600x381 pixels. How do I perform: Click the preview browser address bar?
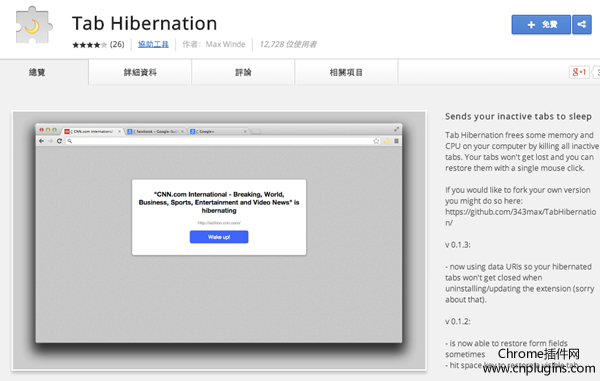coord(223,141)
